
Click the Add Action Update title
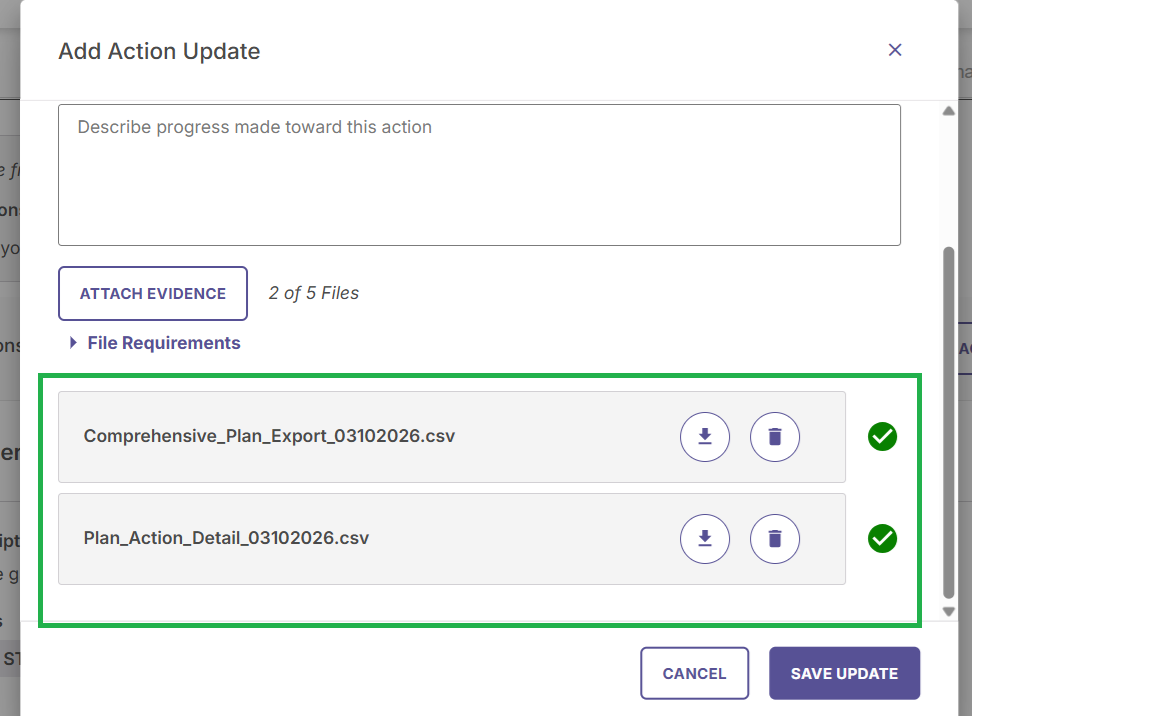pyautogui.click(x=159, y=51)
